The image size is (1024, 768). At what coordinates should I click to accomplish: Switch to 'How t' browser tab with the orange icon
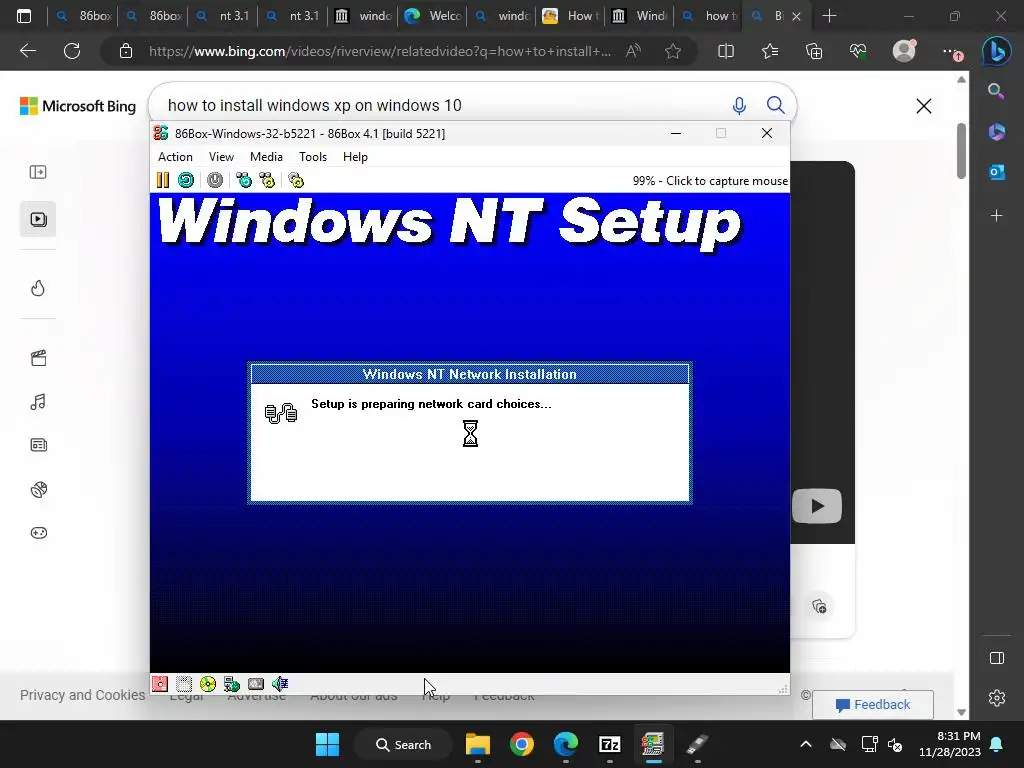570,16
